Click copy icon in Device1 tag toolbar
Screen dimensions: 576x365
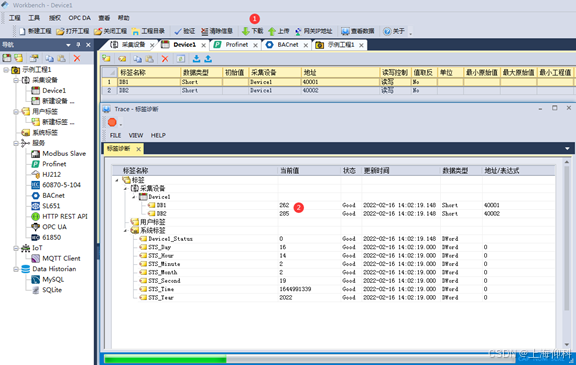click(137, 58)
